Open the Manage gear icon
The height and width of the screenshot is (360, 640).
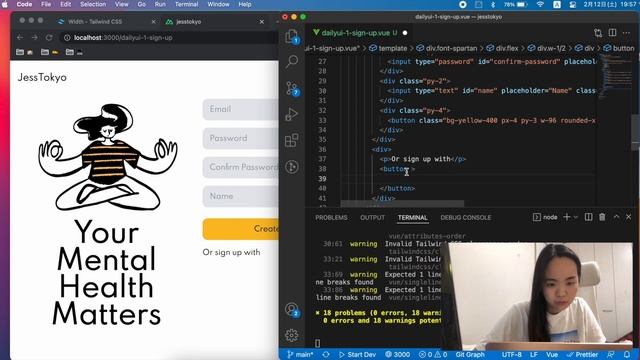point(291,335)
